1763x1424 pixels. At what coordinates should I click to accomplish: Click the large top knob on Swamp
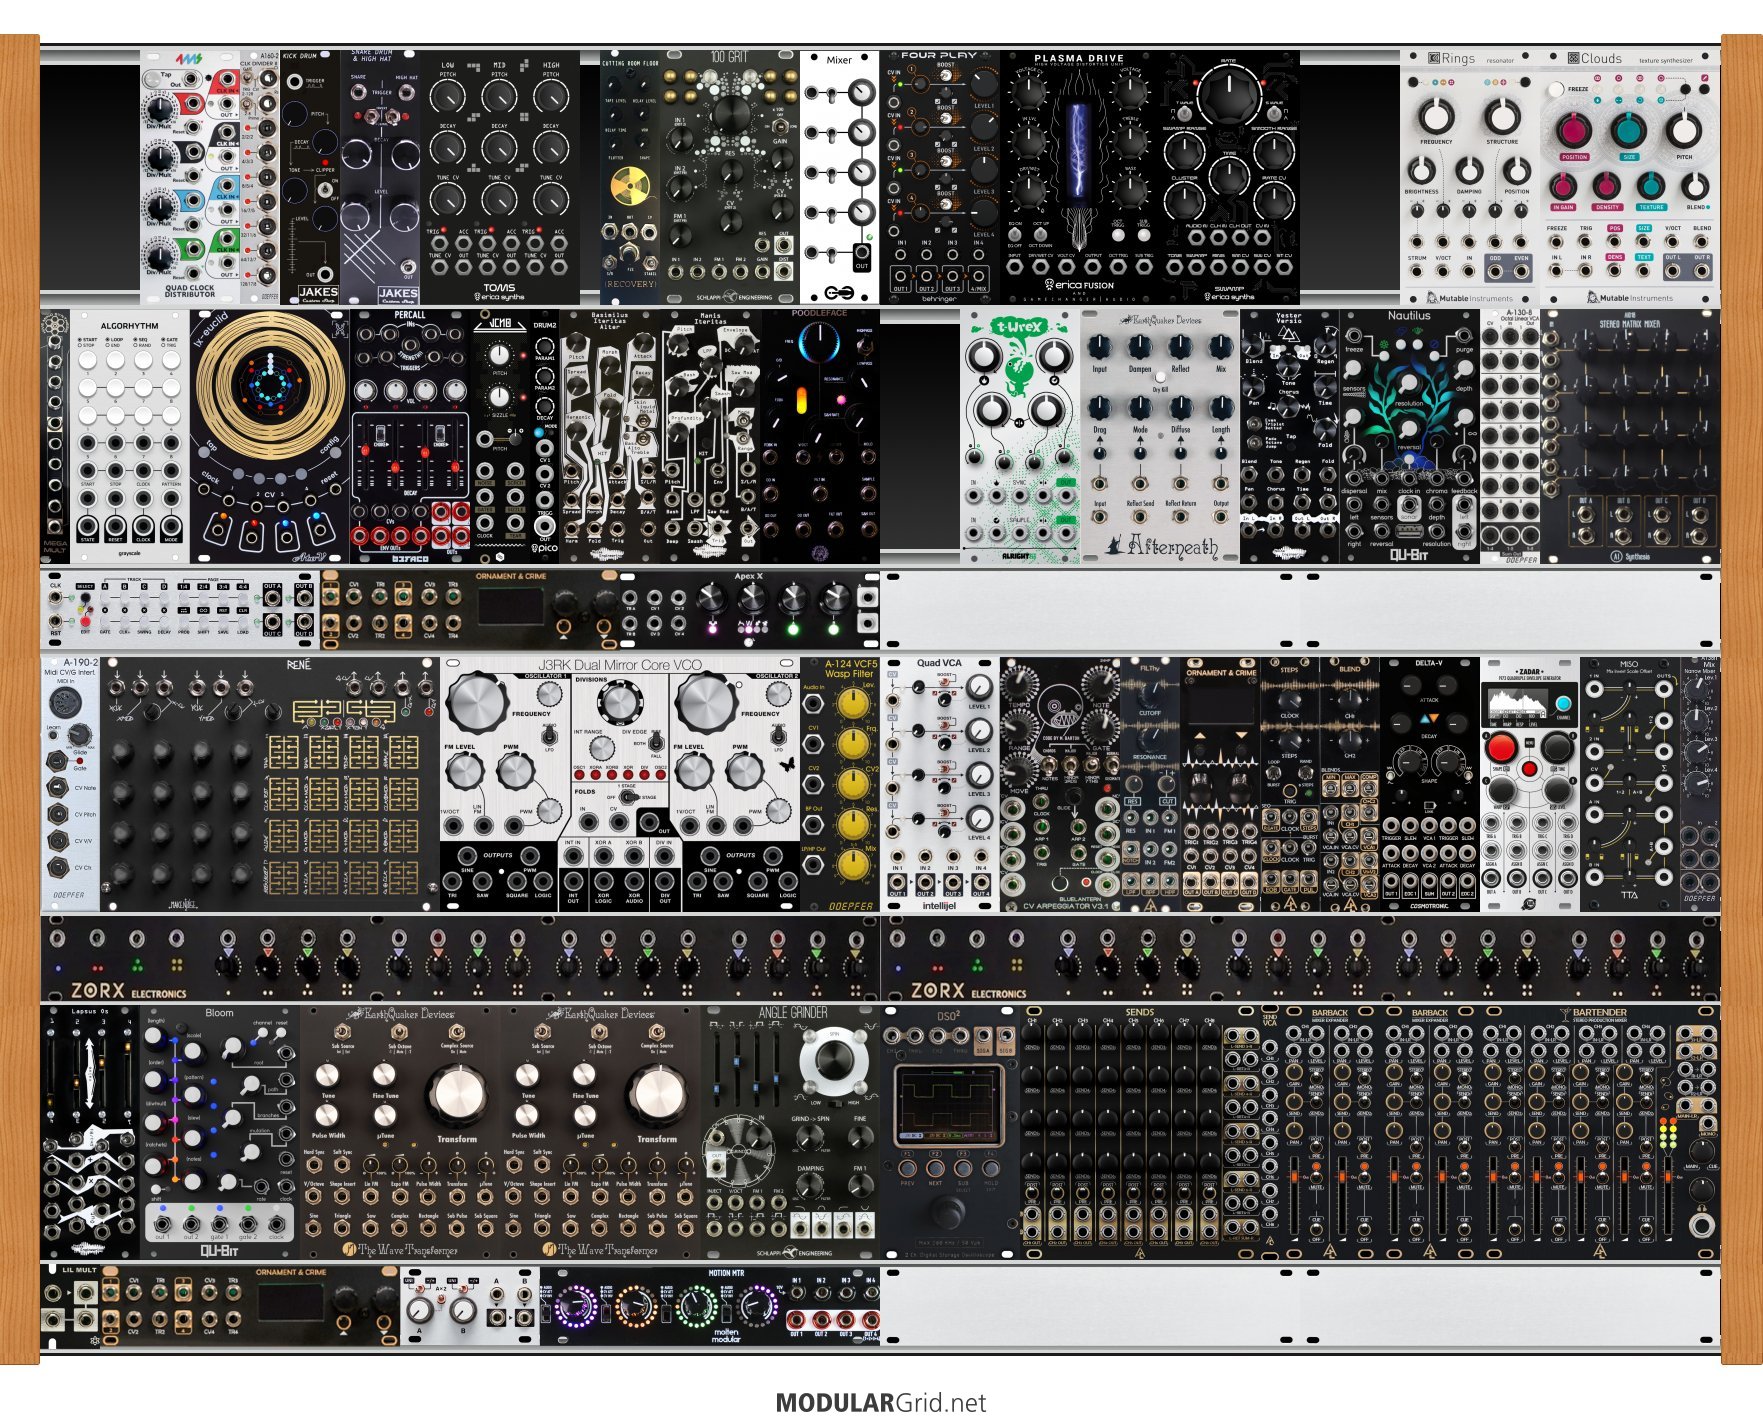pyautogui.click(x=1229, y=95)
